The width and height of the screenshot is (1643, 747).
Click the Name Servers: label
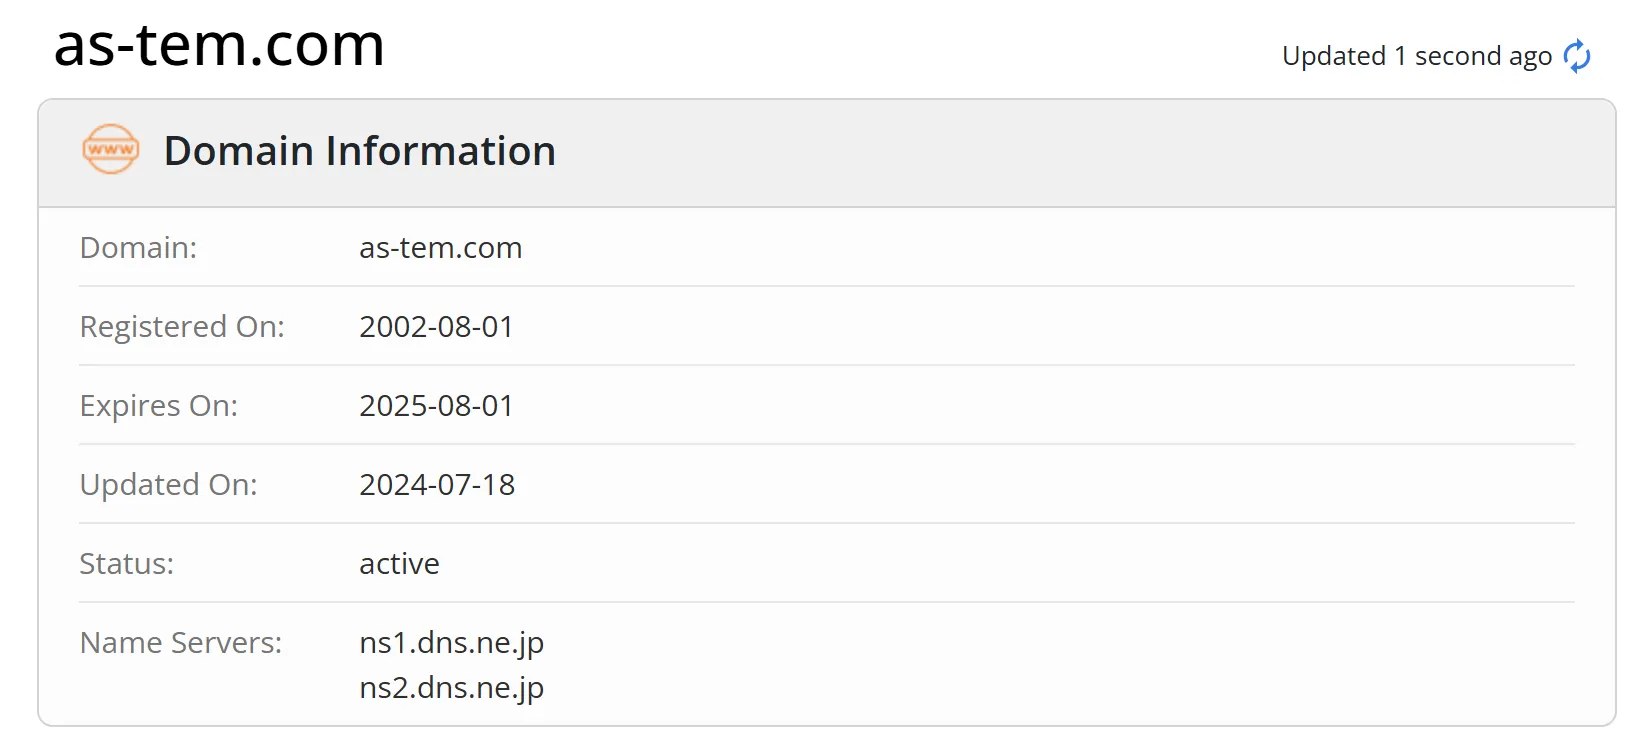[x=181, y=642]
